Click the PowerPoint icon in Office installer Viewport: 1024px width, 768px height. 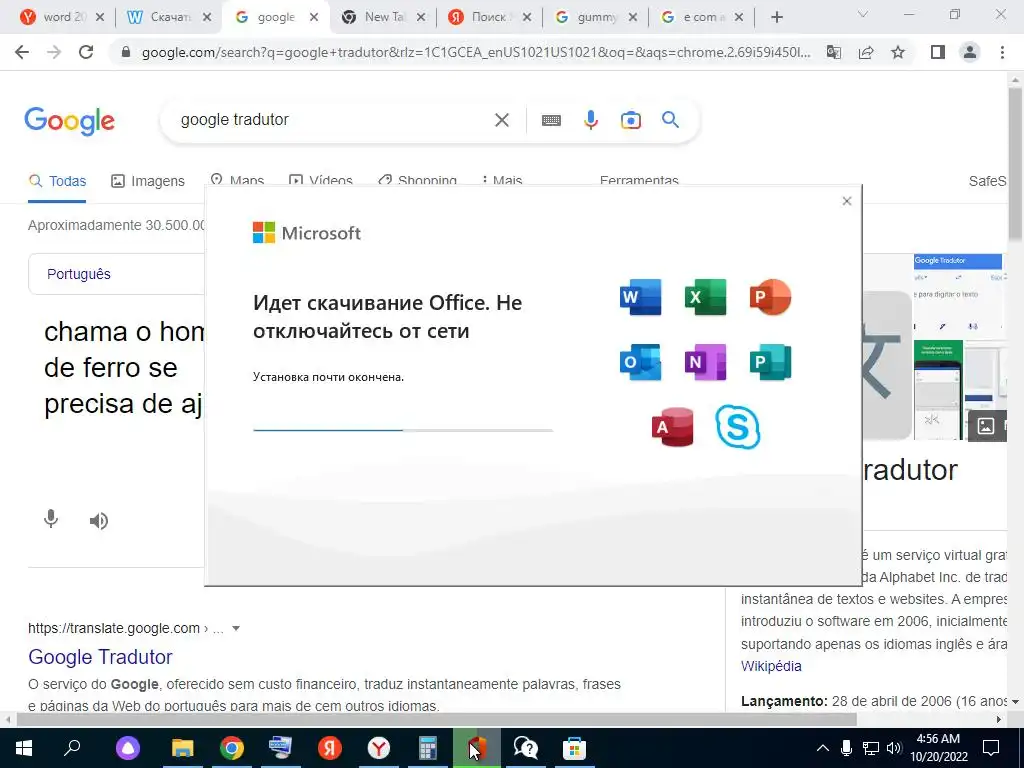pyautogui.click(x=770, y=297)
